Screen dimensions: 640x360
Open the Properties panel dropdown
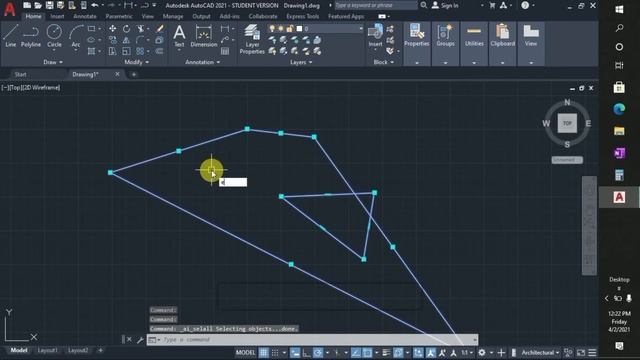(x=417, y=63)
